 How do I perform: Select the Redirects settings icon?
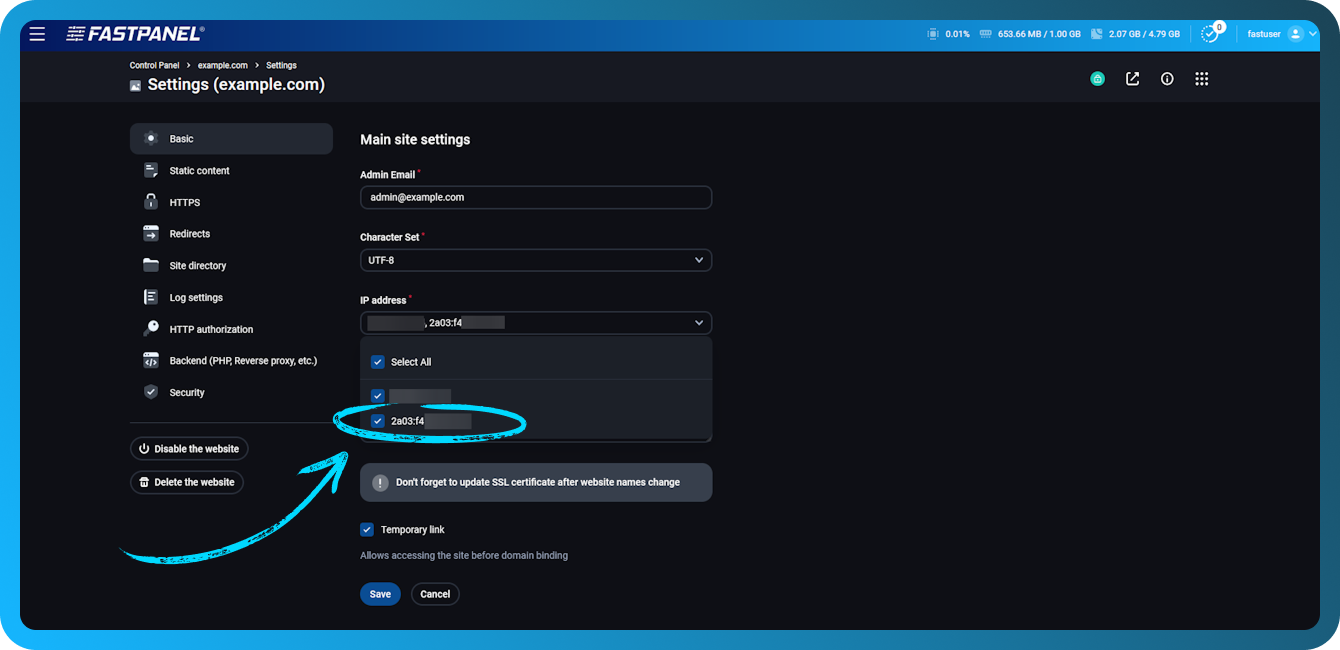tap(151, 233)
